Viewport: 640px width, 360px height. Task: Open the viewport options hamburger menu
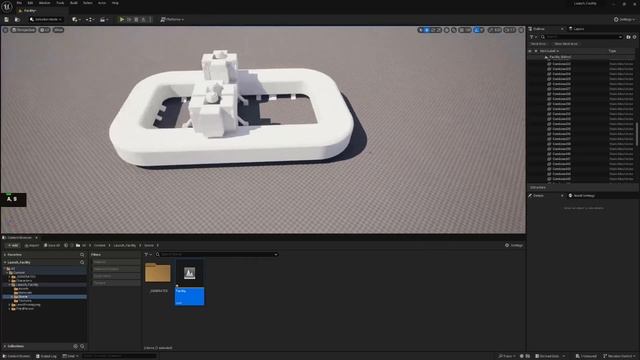tap(5, 30)
